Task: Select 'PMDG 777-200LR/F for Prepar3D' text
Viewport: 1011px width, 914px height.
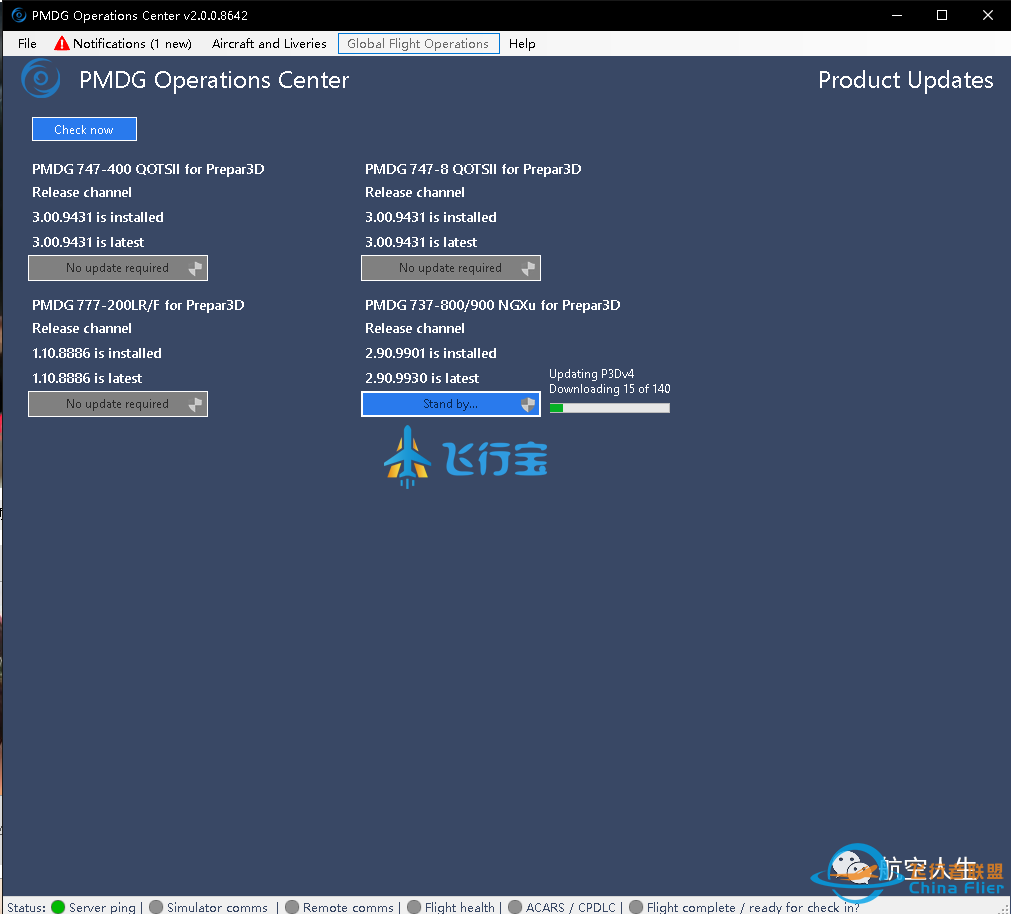Action: pyautogui.click(x=138, y=306)
